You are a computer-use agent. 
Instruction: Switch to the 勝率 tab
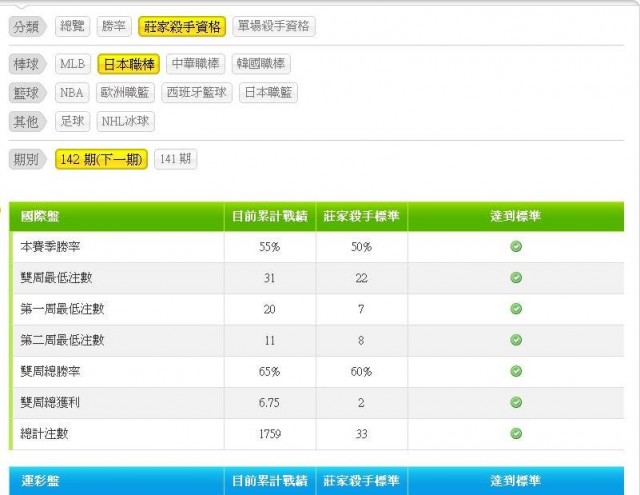pyautogui.click(x=114, y=26)
